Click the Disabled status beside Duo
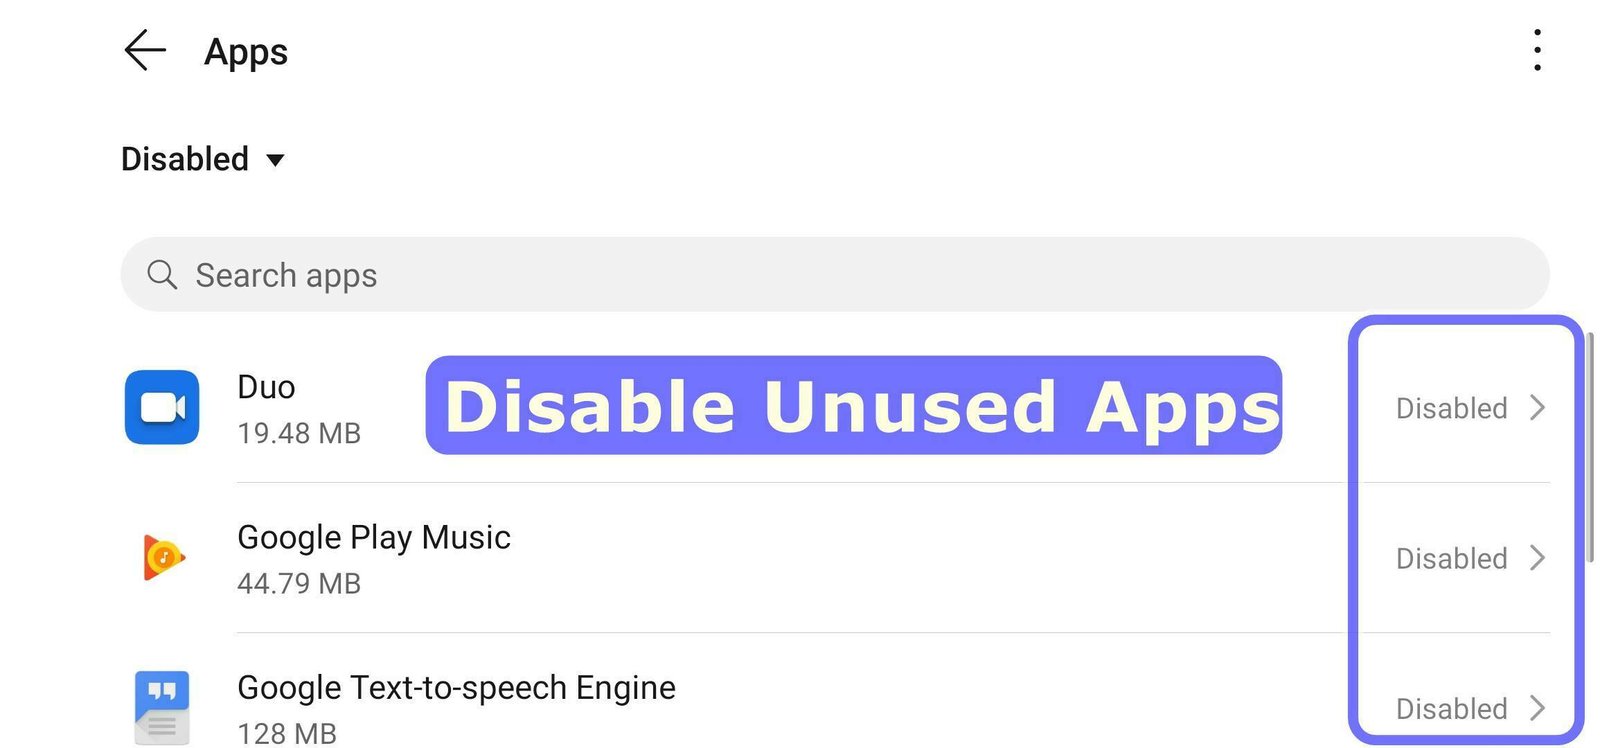This screenshot has height=748, width=1600. (x=1451, y=408)
